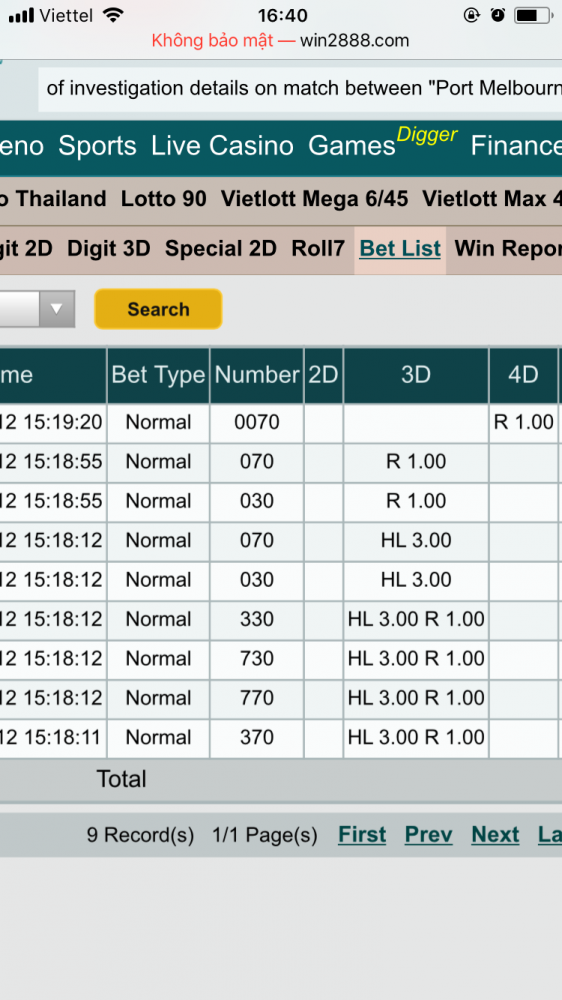The width and height of the screenshot is (562, 1000).
Task: Open the Games Digger menu
Action: [383, 144]
